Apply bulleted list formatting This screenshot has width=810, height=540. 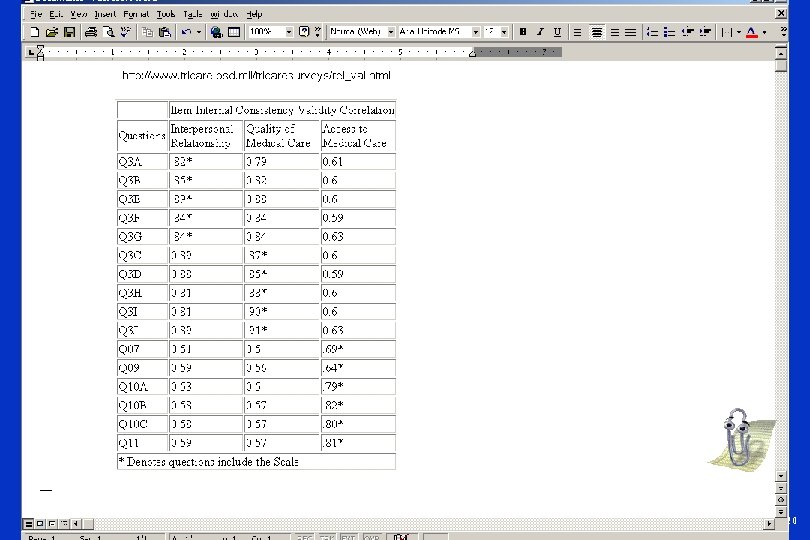669,32
